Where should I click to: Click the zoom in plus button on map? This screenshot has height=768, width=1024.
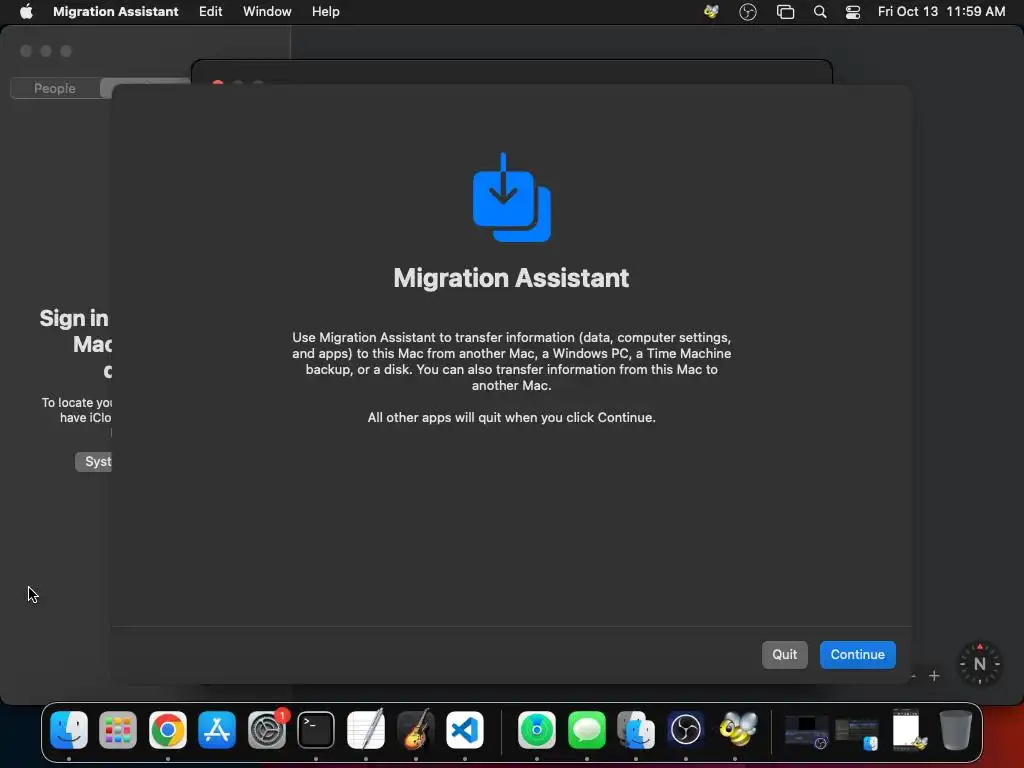[934, 676]
